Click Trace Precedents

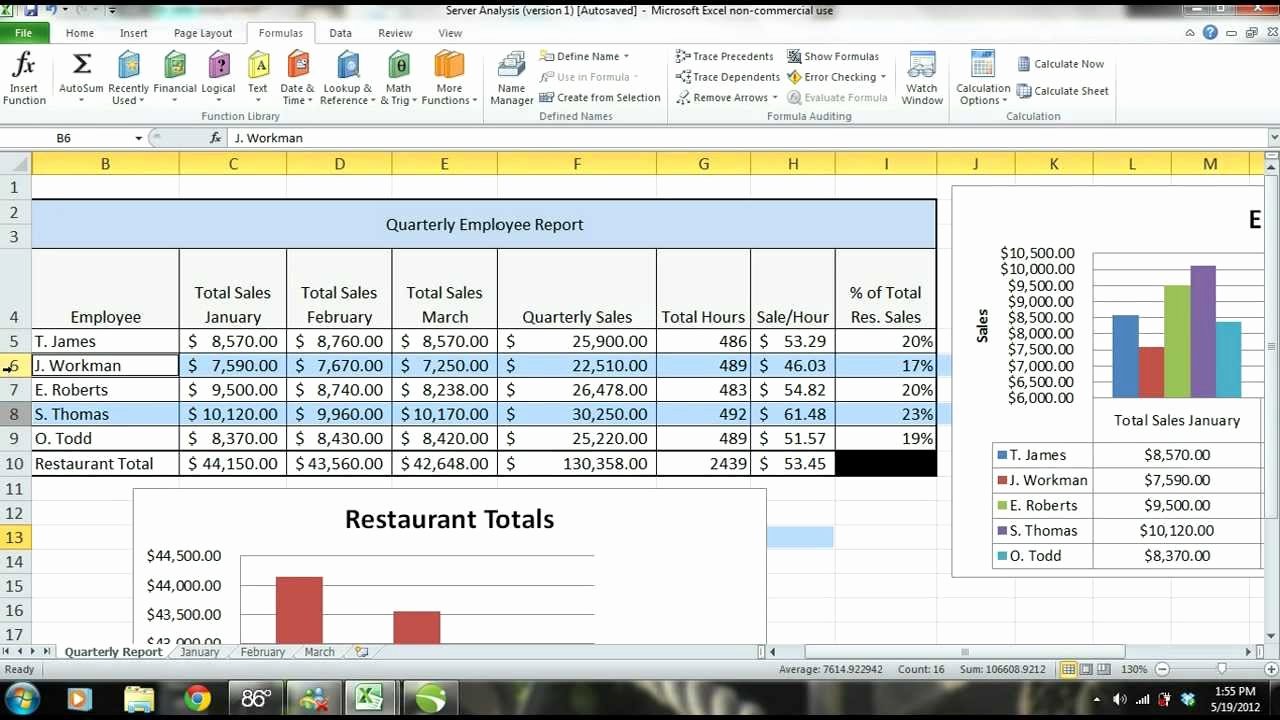pyautogui.click(x=724, y=56)
